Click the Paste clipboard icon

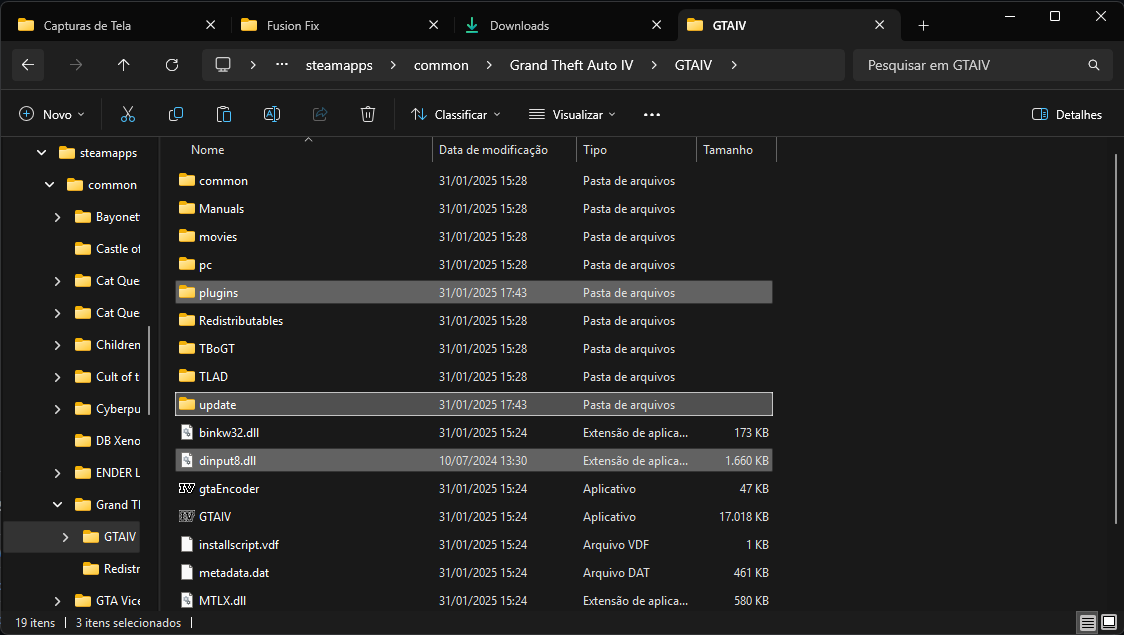[x=224, y=115]
